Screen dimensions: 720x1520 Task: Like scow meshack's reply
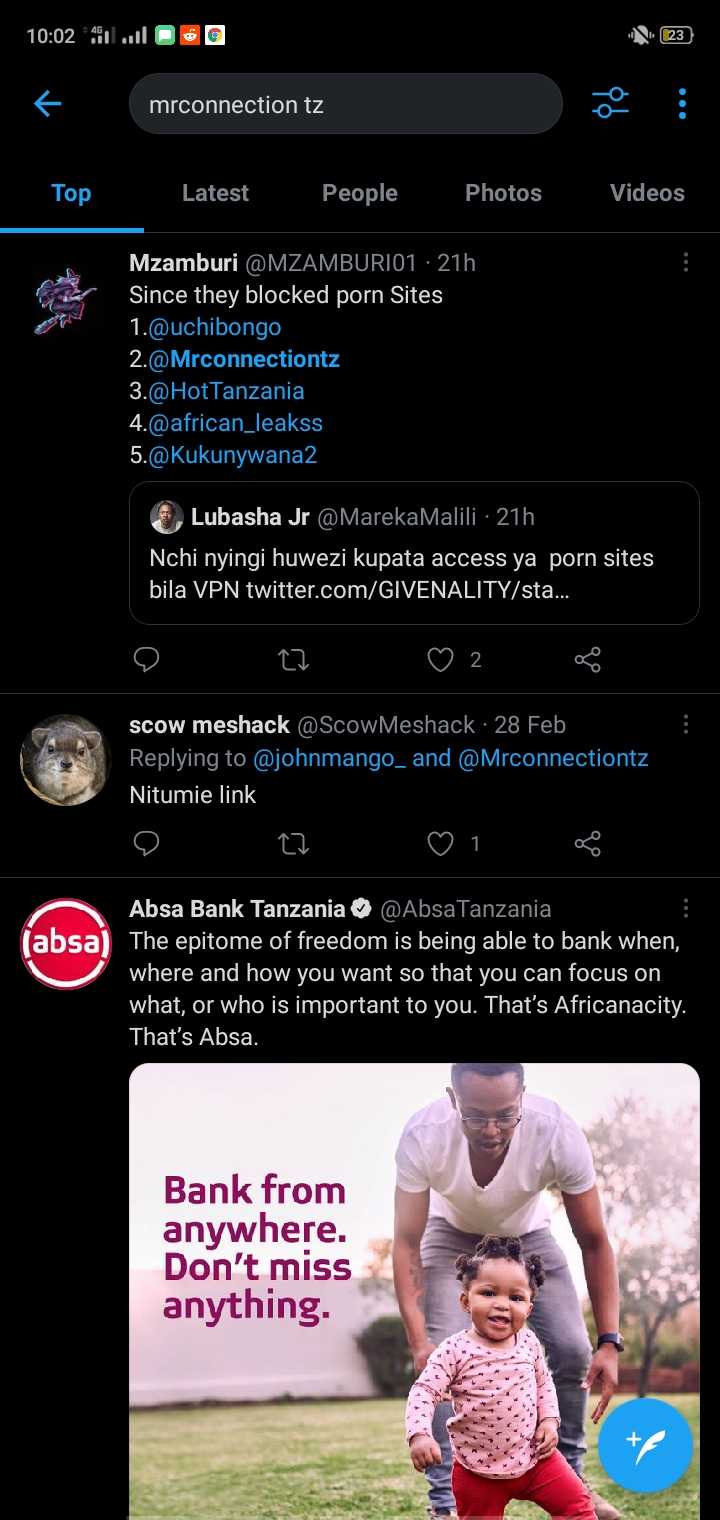click(x=441, y=844)
